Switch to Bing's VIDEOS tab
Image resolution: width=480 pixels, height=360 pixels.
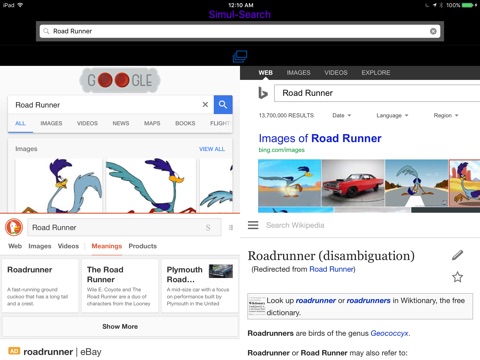(x=336, y=73)
